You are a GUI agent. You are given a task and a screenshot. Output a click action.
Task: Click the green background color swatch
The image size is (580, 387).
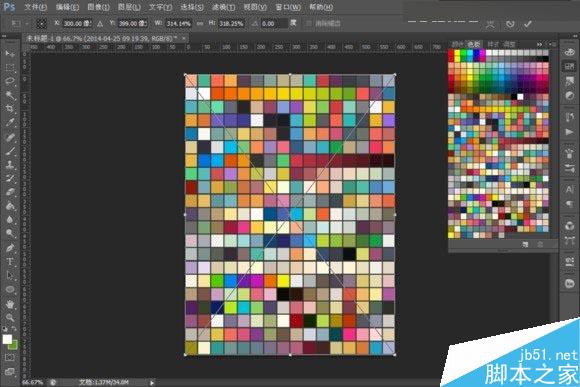coord(14,346)
